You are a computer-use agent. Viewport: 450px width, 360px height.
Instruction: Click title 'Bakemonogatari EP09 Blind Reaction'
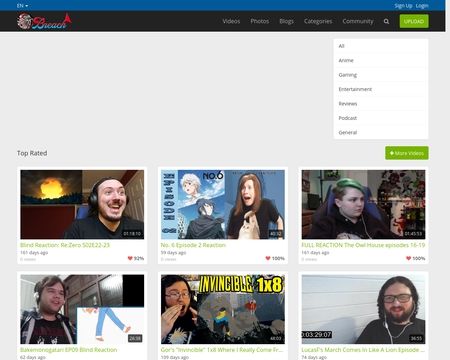(x=69, y=350)
